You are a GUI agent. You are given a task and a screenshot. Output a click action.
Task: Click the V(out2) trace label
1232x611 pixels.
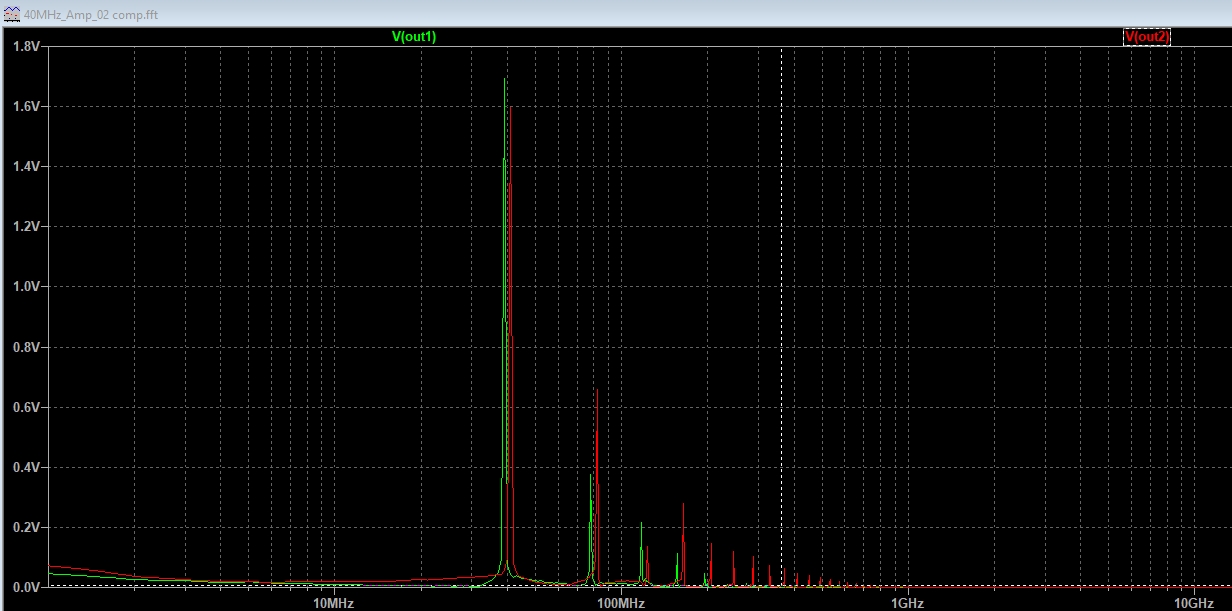[1147, 37]
